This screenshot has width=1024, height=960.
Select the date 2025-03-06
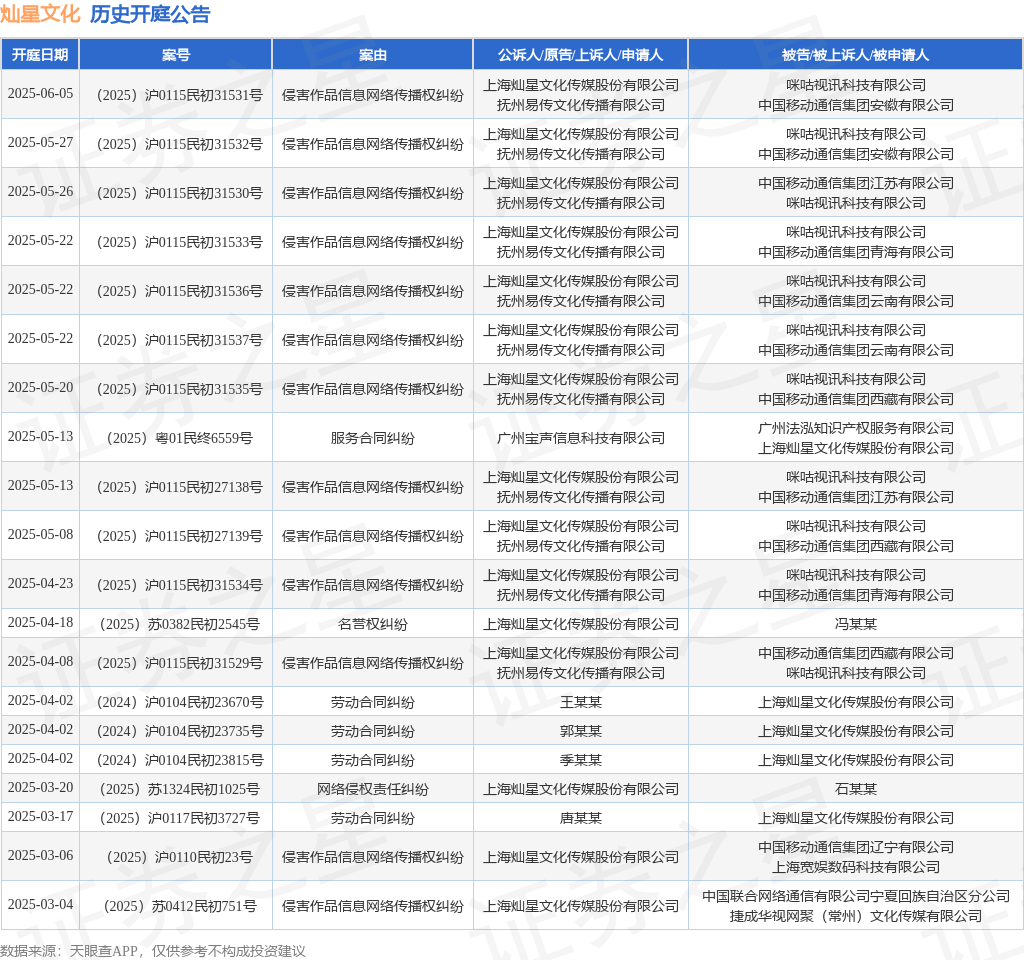[x=40, y=856]
